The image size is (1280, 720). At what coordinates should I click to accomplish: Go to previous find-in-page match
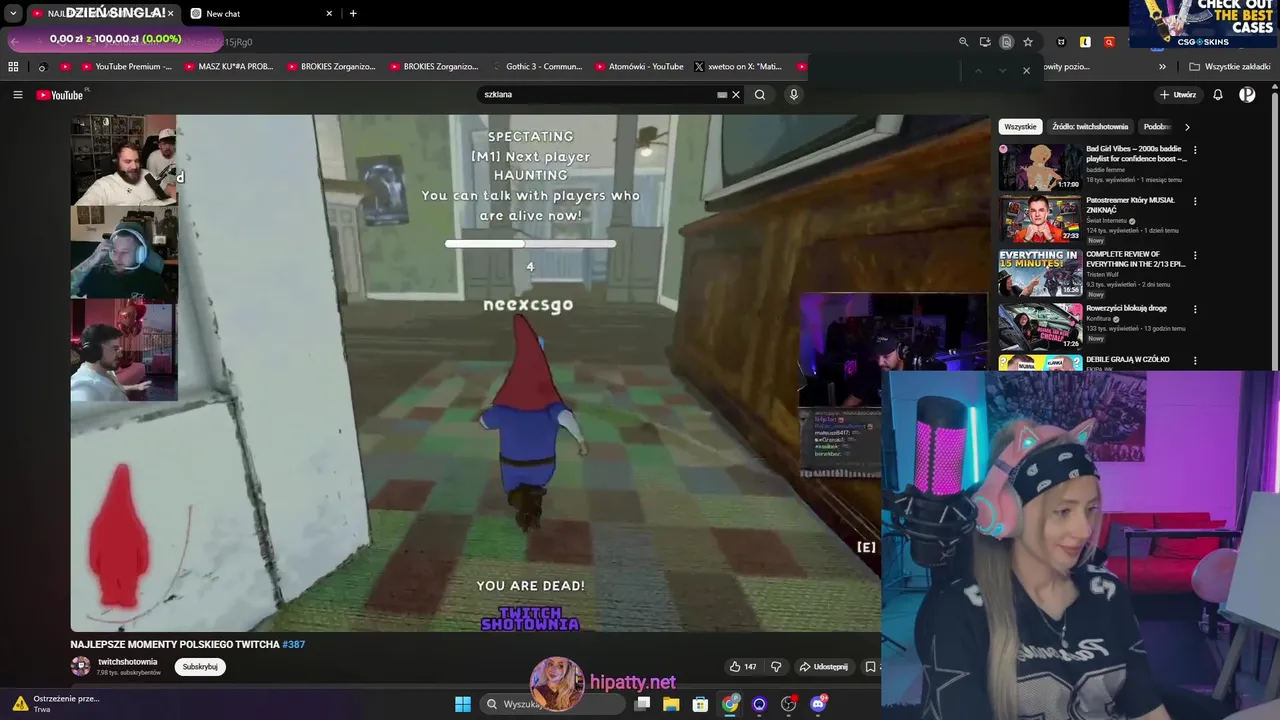978,70
